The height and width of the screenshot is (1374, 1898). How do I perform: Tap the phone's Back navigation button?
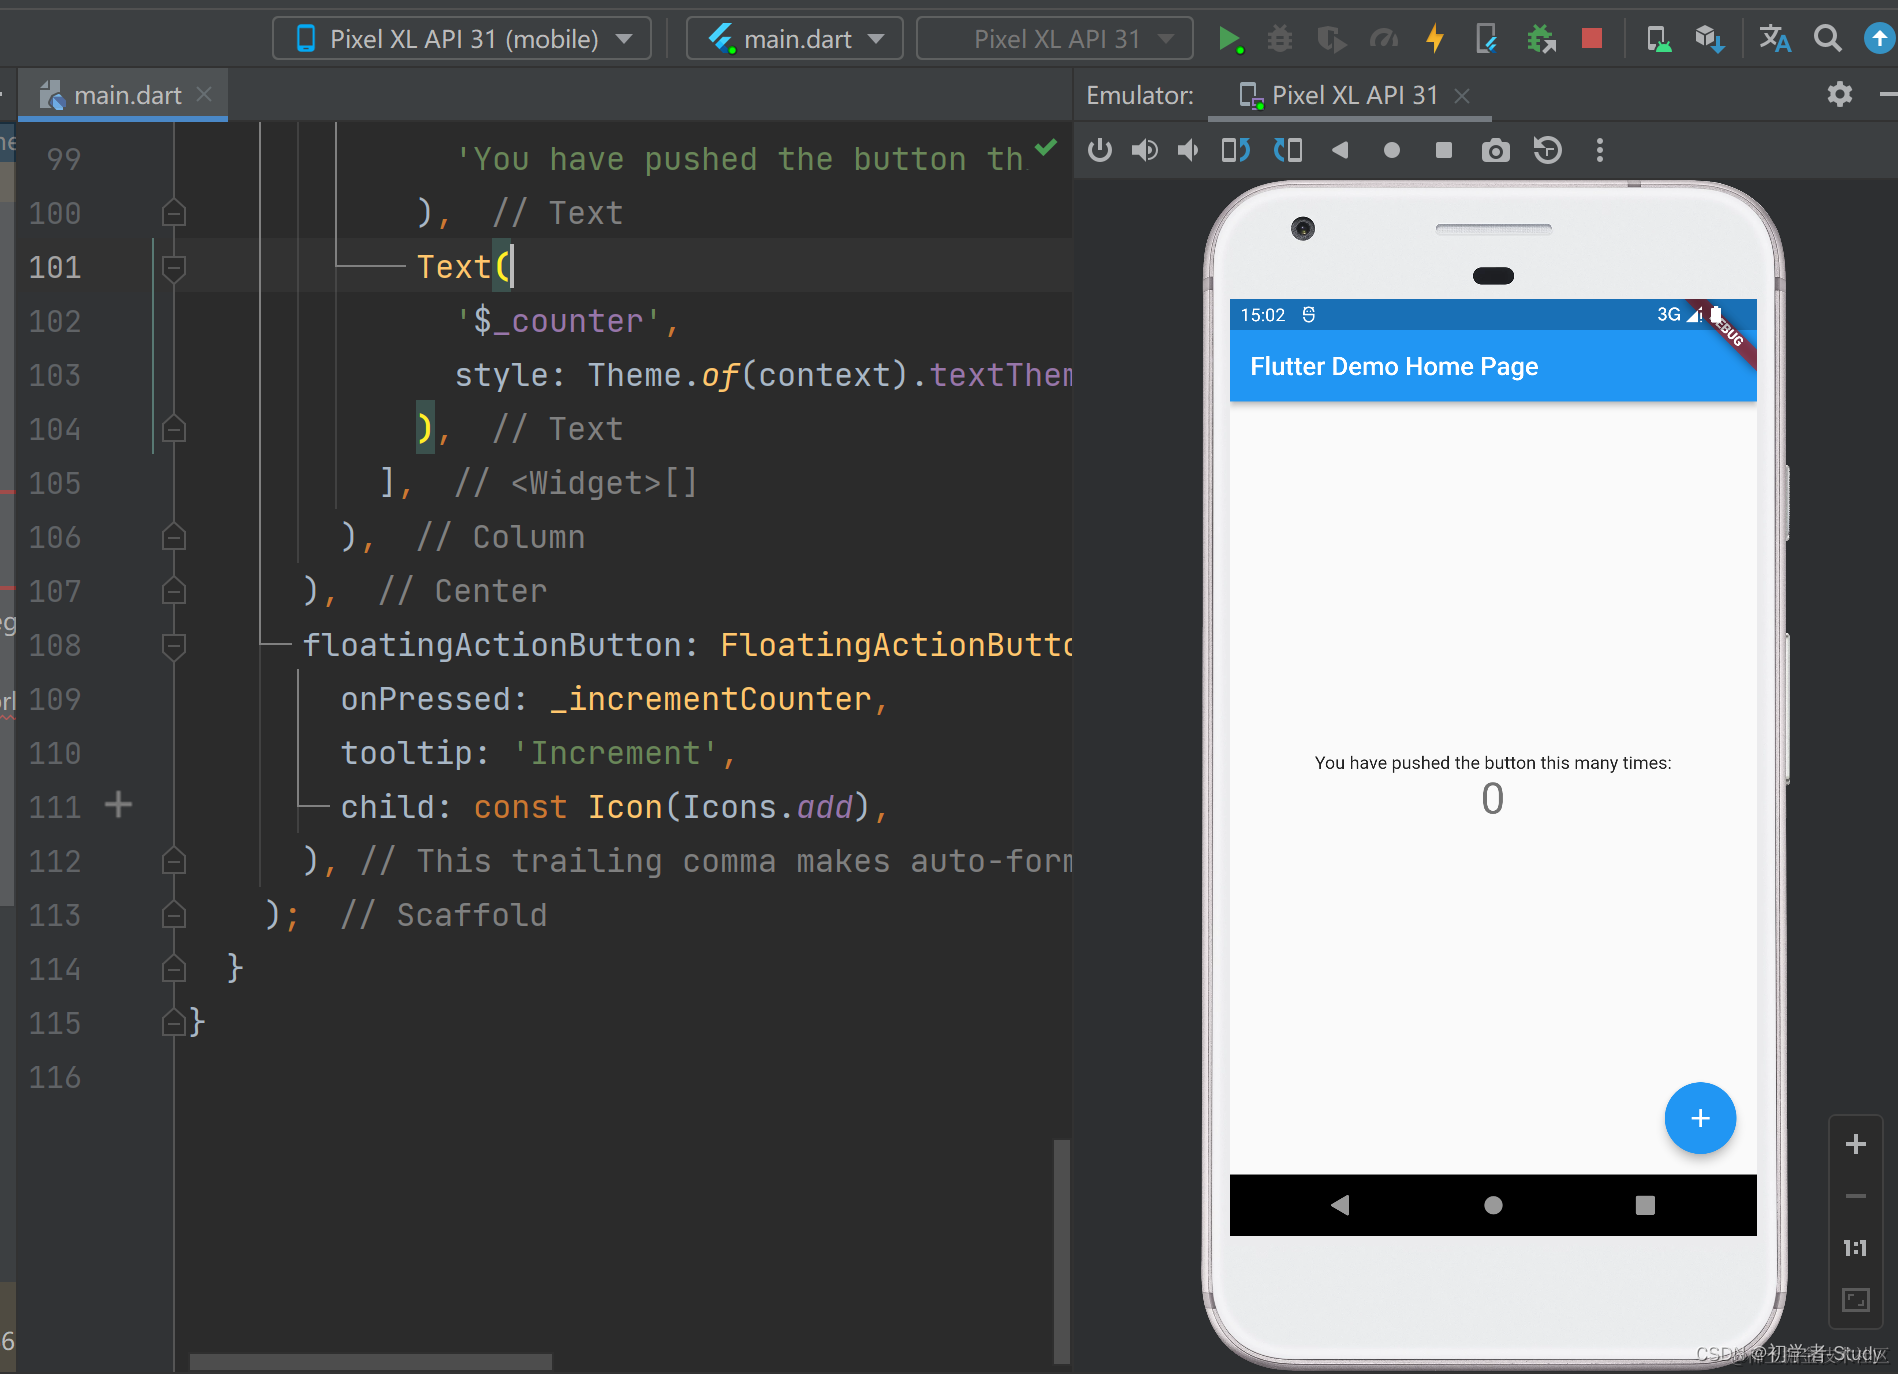(x=1341, y=1205)
